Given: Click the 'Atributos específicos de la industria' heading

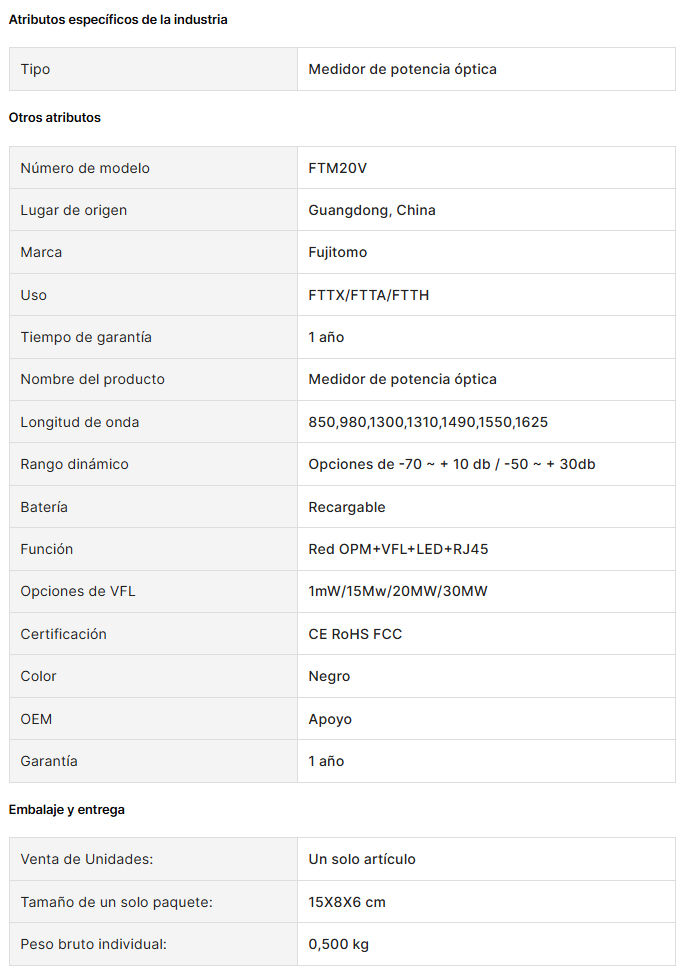Looking at the screenshot, I should (118, 20).
